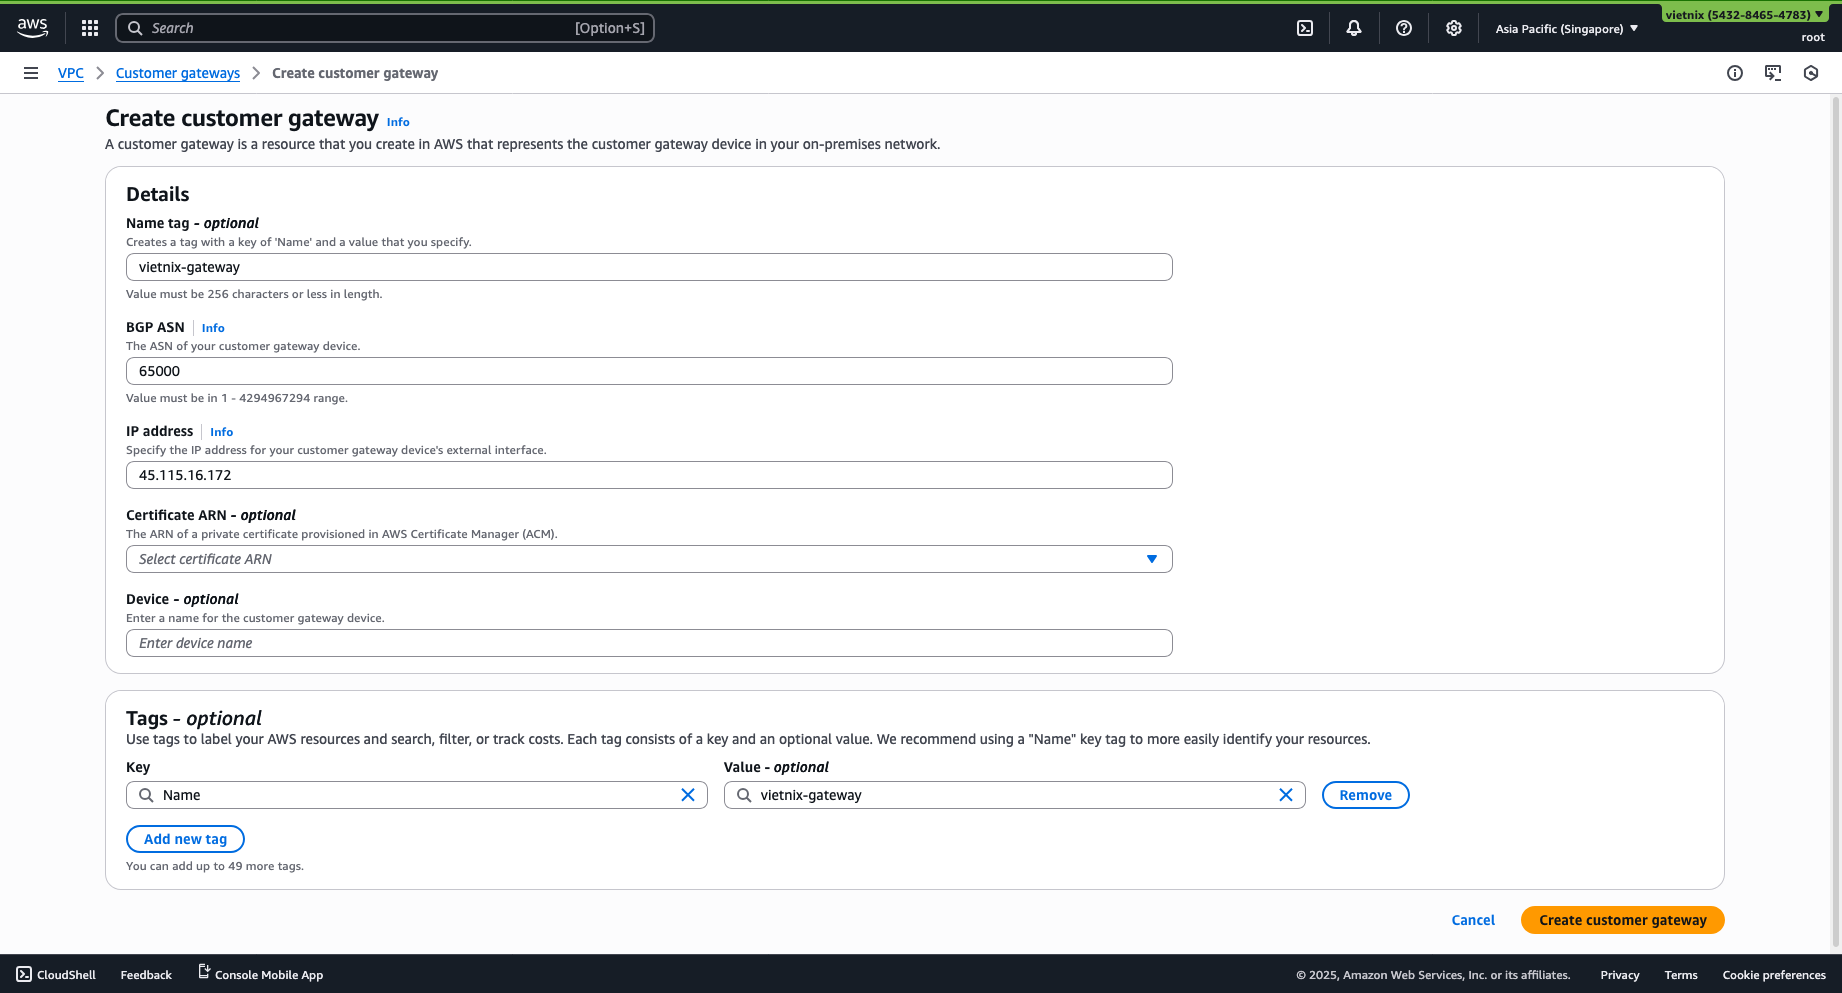The image size is (1842, 993).
Task: Click the Enter device name input field
Action: pos(649,643)
